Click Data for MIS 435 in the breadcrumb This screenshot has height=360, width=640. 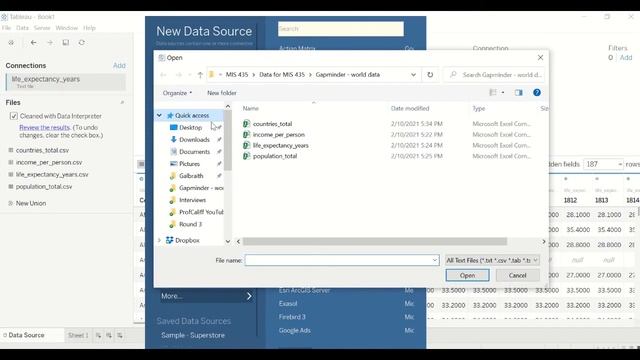[282, 75]
